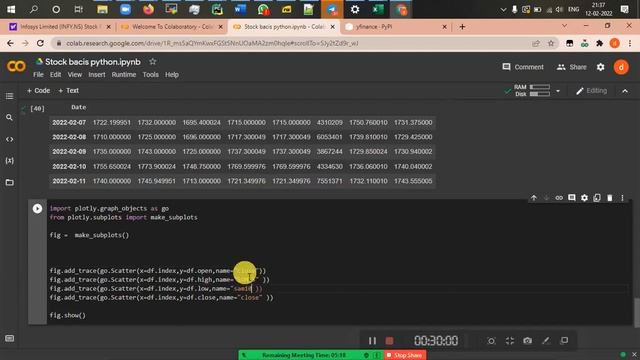The width and height of the screenshot is (640, 360).
Task: Open the Help menu
Action: click(x=172, y=75)
